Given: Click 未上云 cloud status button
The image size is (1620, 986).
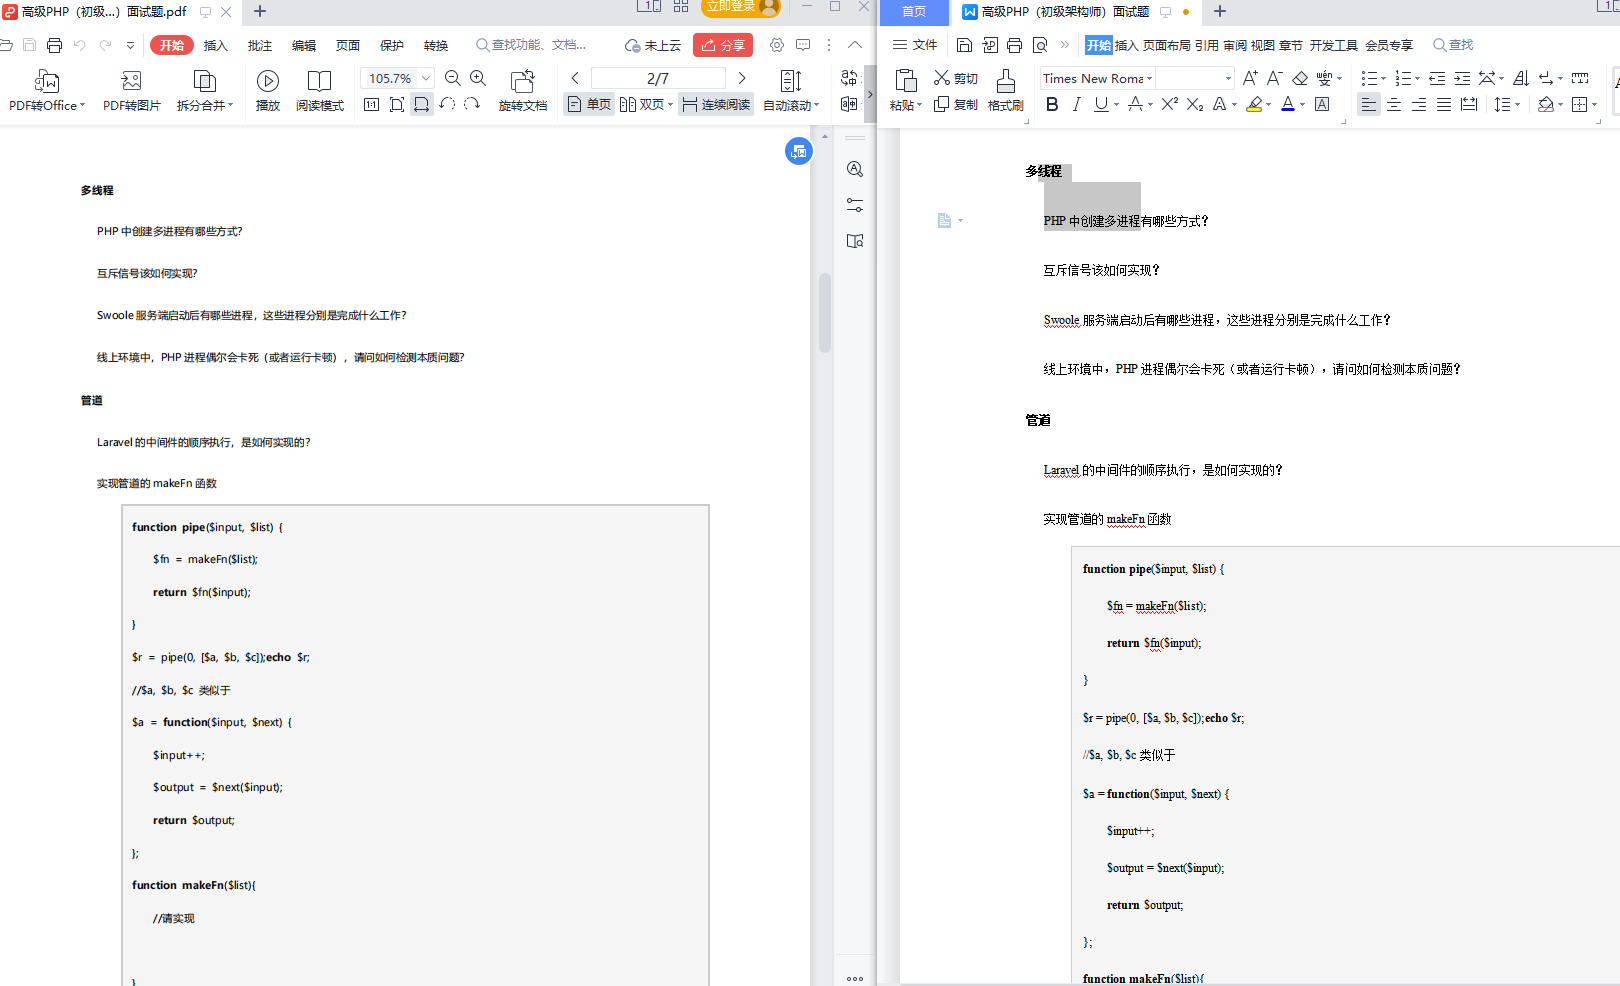Looking at the screenshot, I should coord(653,45).
